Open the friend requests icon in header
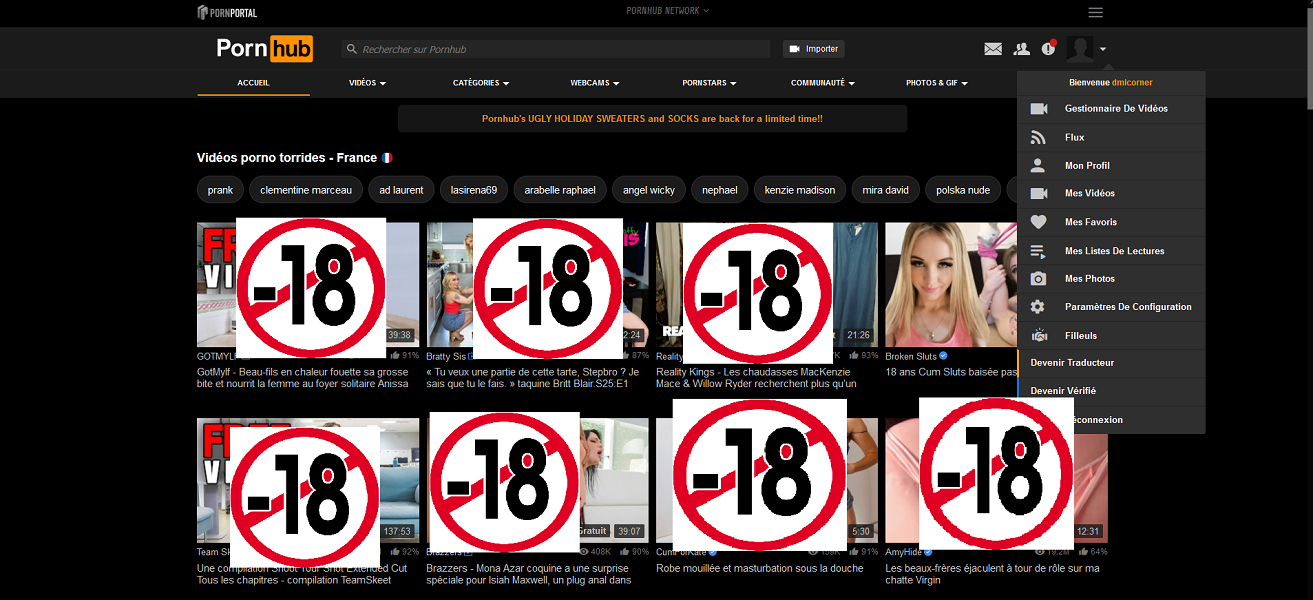Screen dimensions: 1313x600 [1021, 48]
